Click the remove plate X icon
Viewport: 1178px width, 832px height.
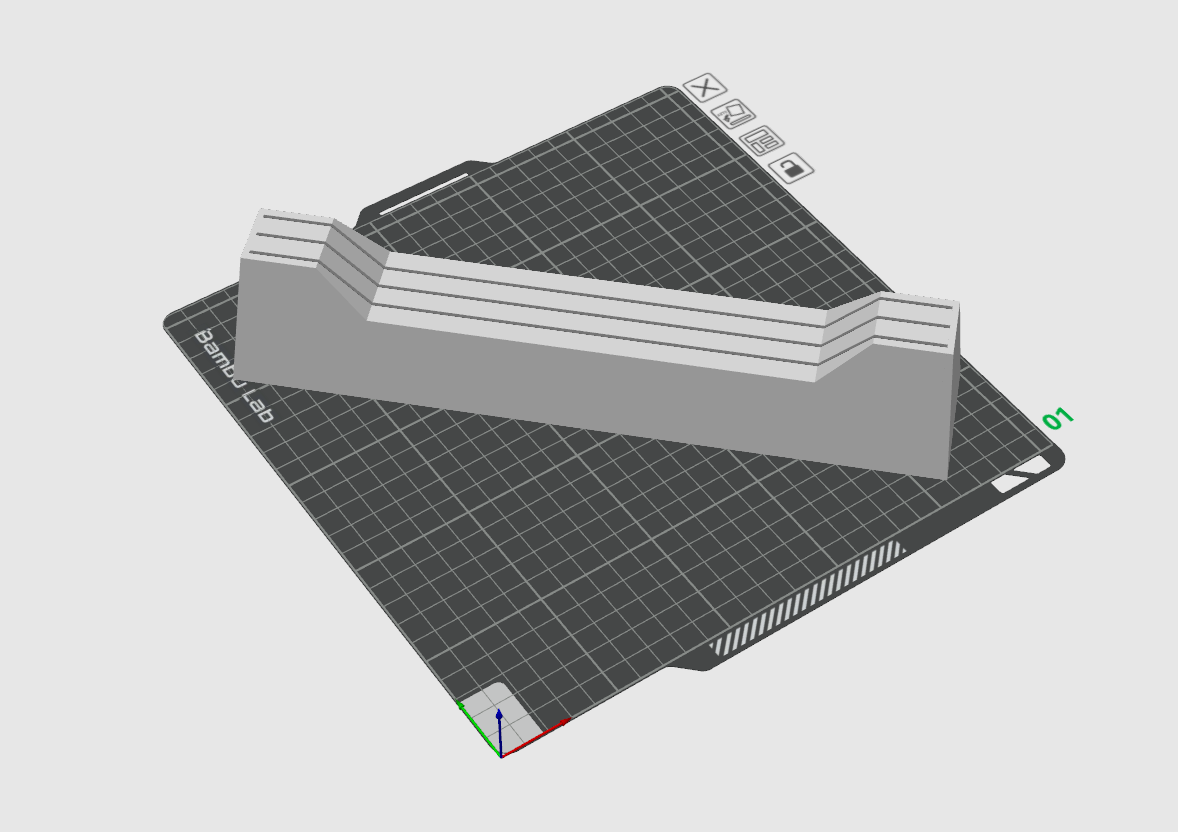click(705, 88)
